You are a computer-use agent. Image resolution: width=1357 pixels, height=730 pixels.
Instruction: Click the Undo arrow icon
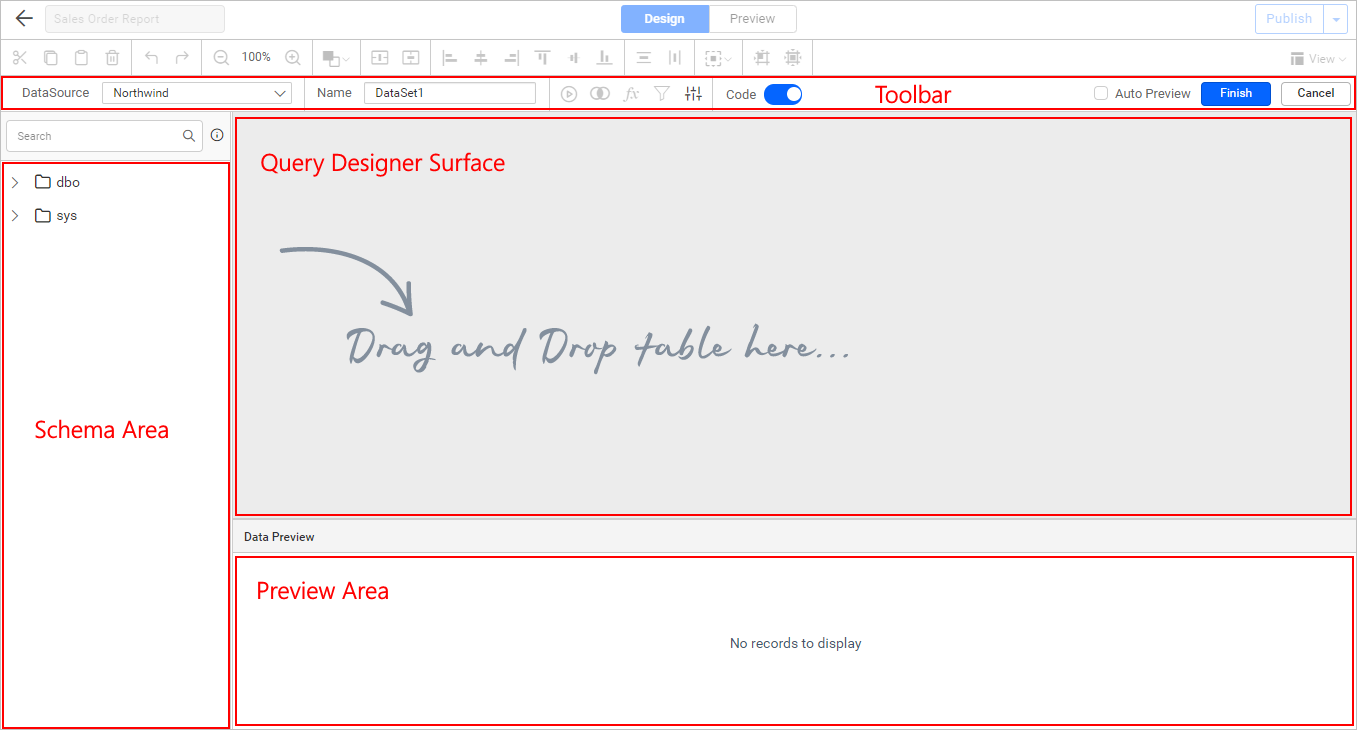pyautogui.click(x=150, y=57)
